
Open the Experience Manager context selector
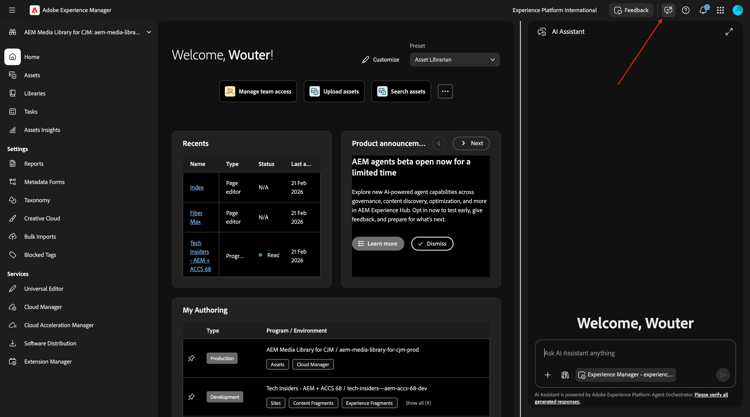point(626,375)
